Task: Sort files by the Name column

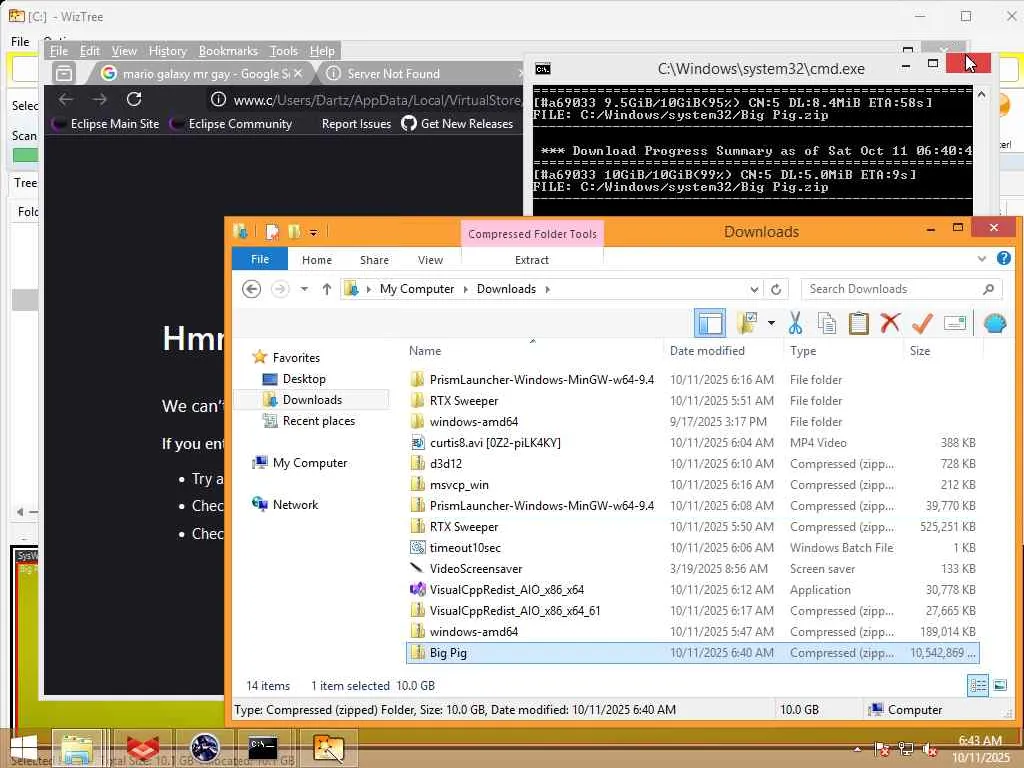Action: click(x=424, y=351)
